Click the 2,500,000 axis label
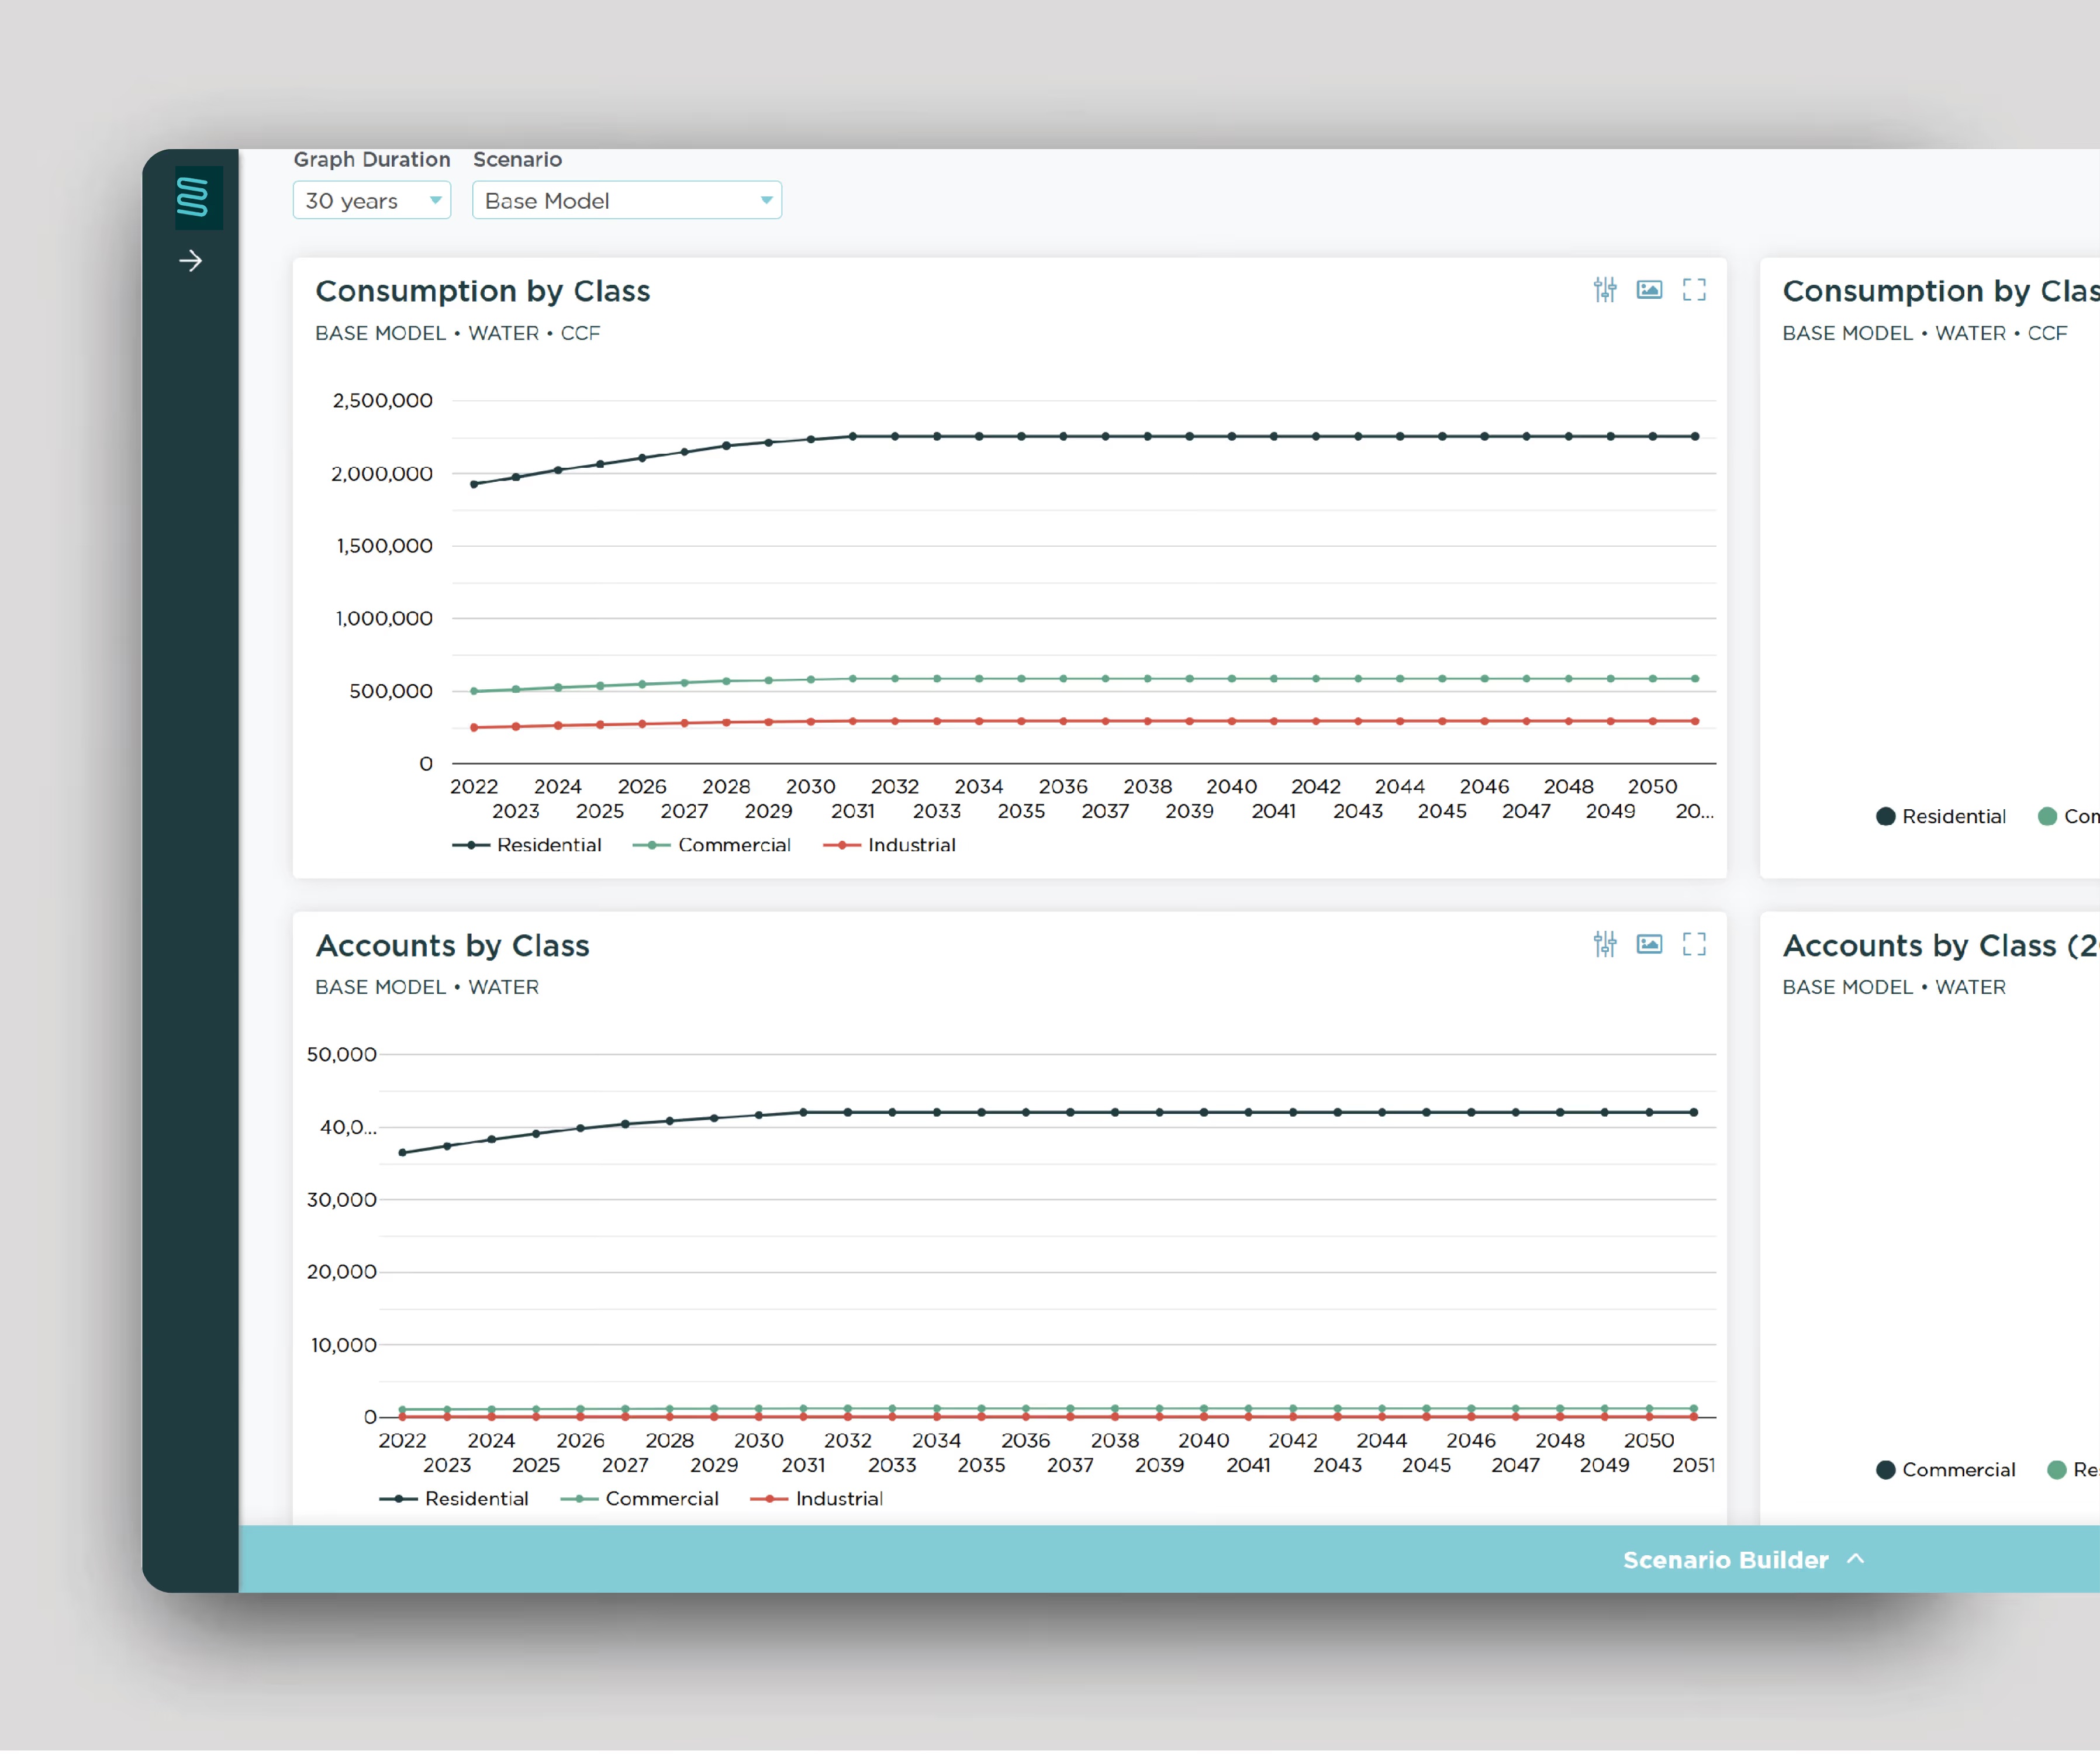Viewport: 2100px width, 1754px height. [383, 401]
